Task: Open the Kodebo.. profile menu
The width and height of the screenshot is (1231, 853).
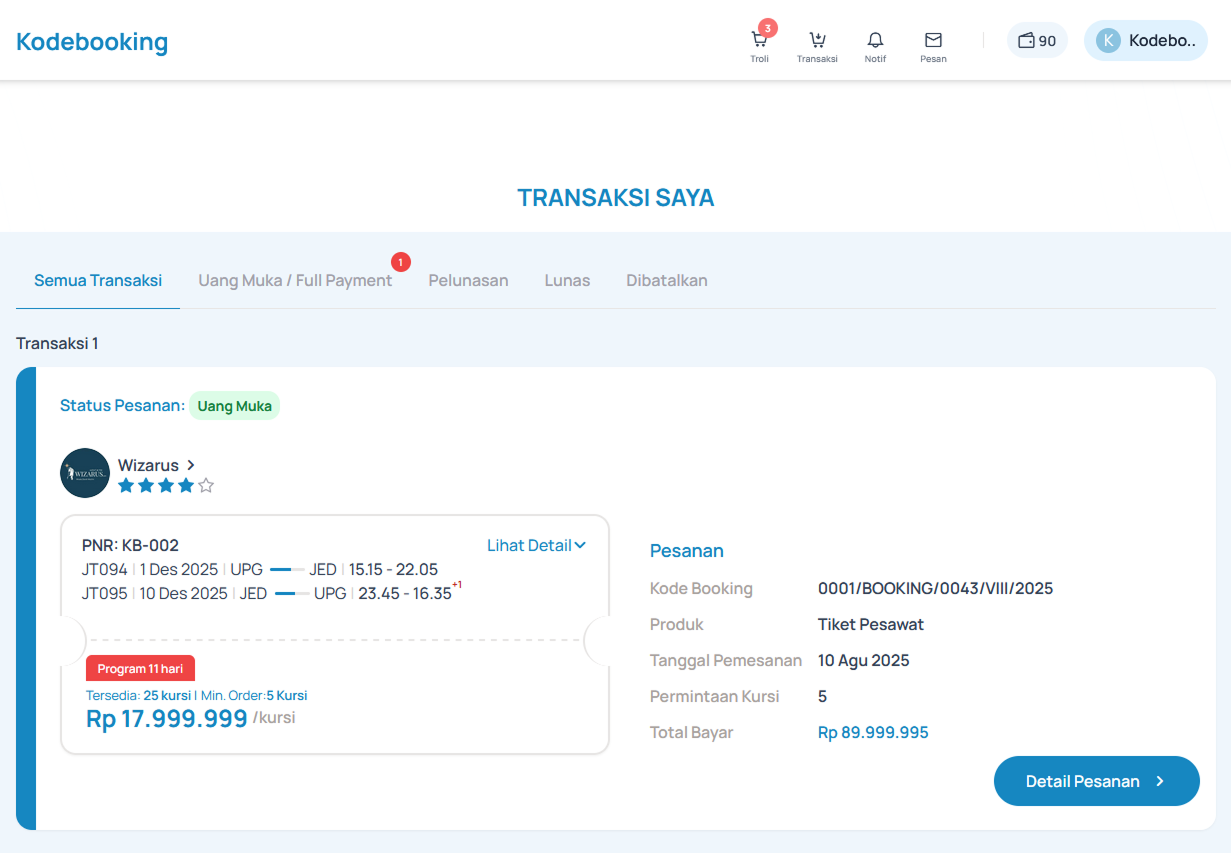Action: (x=1161, y=41)
